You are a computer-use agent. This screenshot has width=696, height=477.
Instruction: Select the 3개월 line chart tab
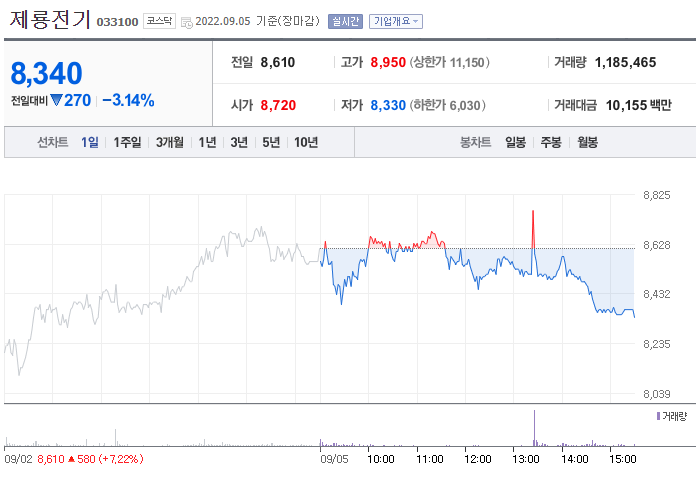click(x=170, y=142)
